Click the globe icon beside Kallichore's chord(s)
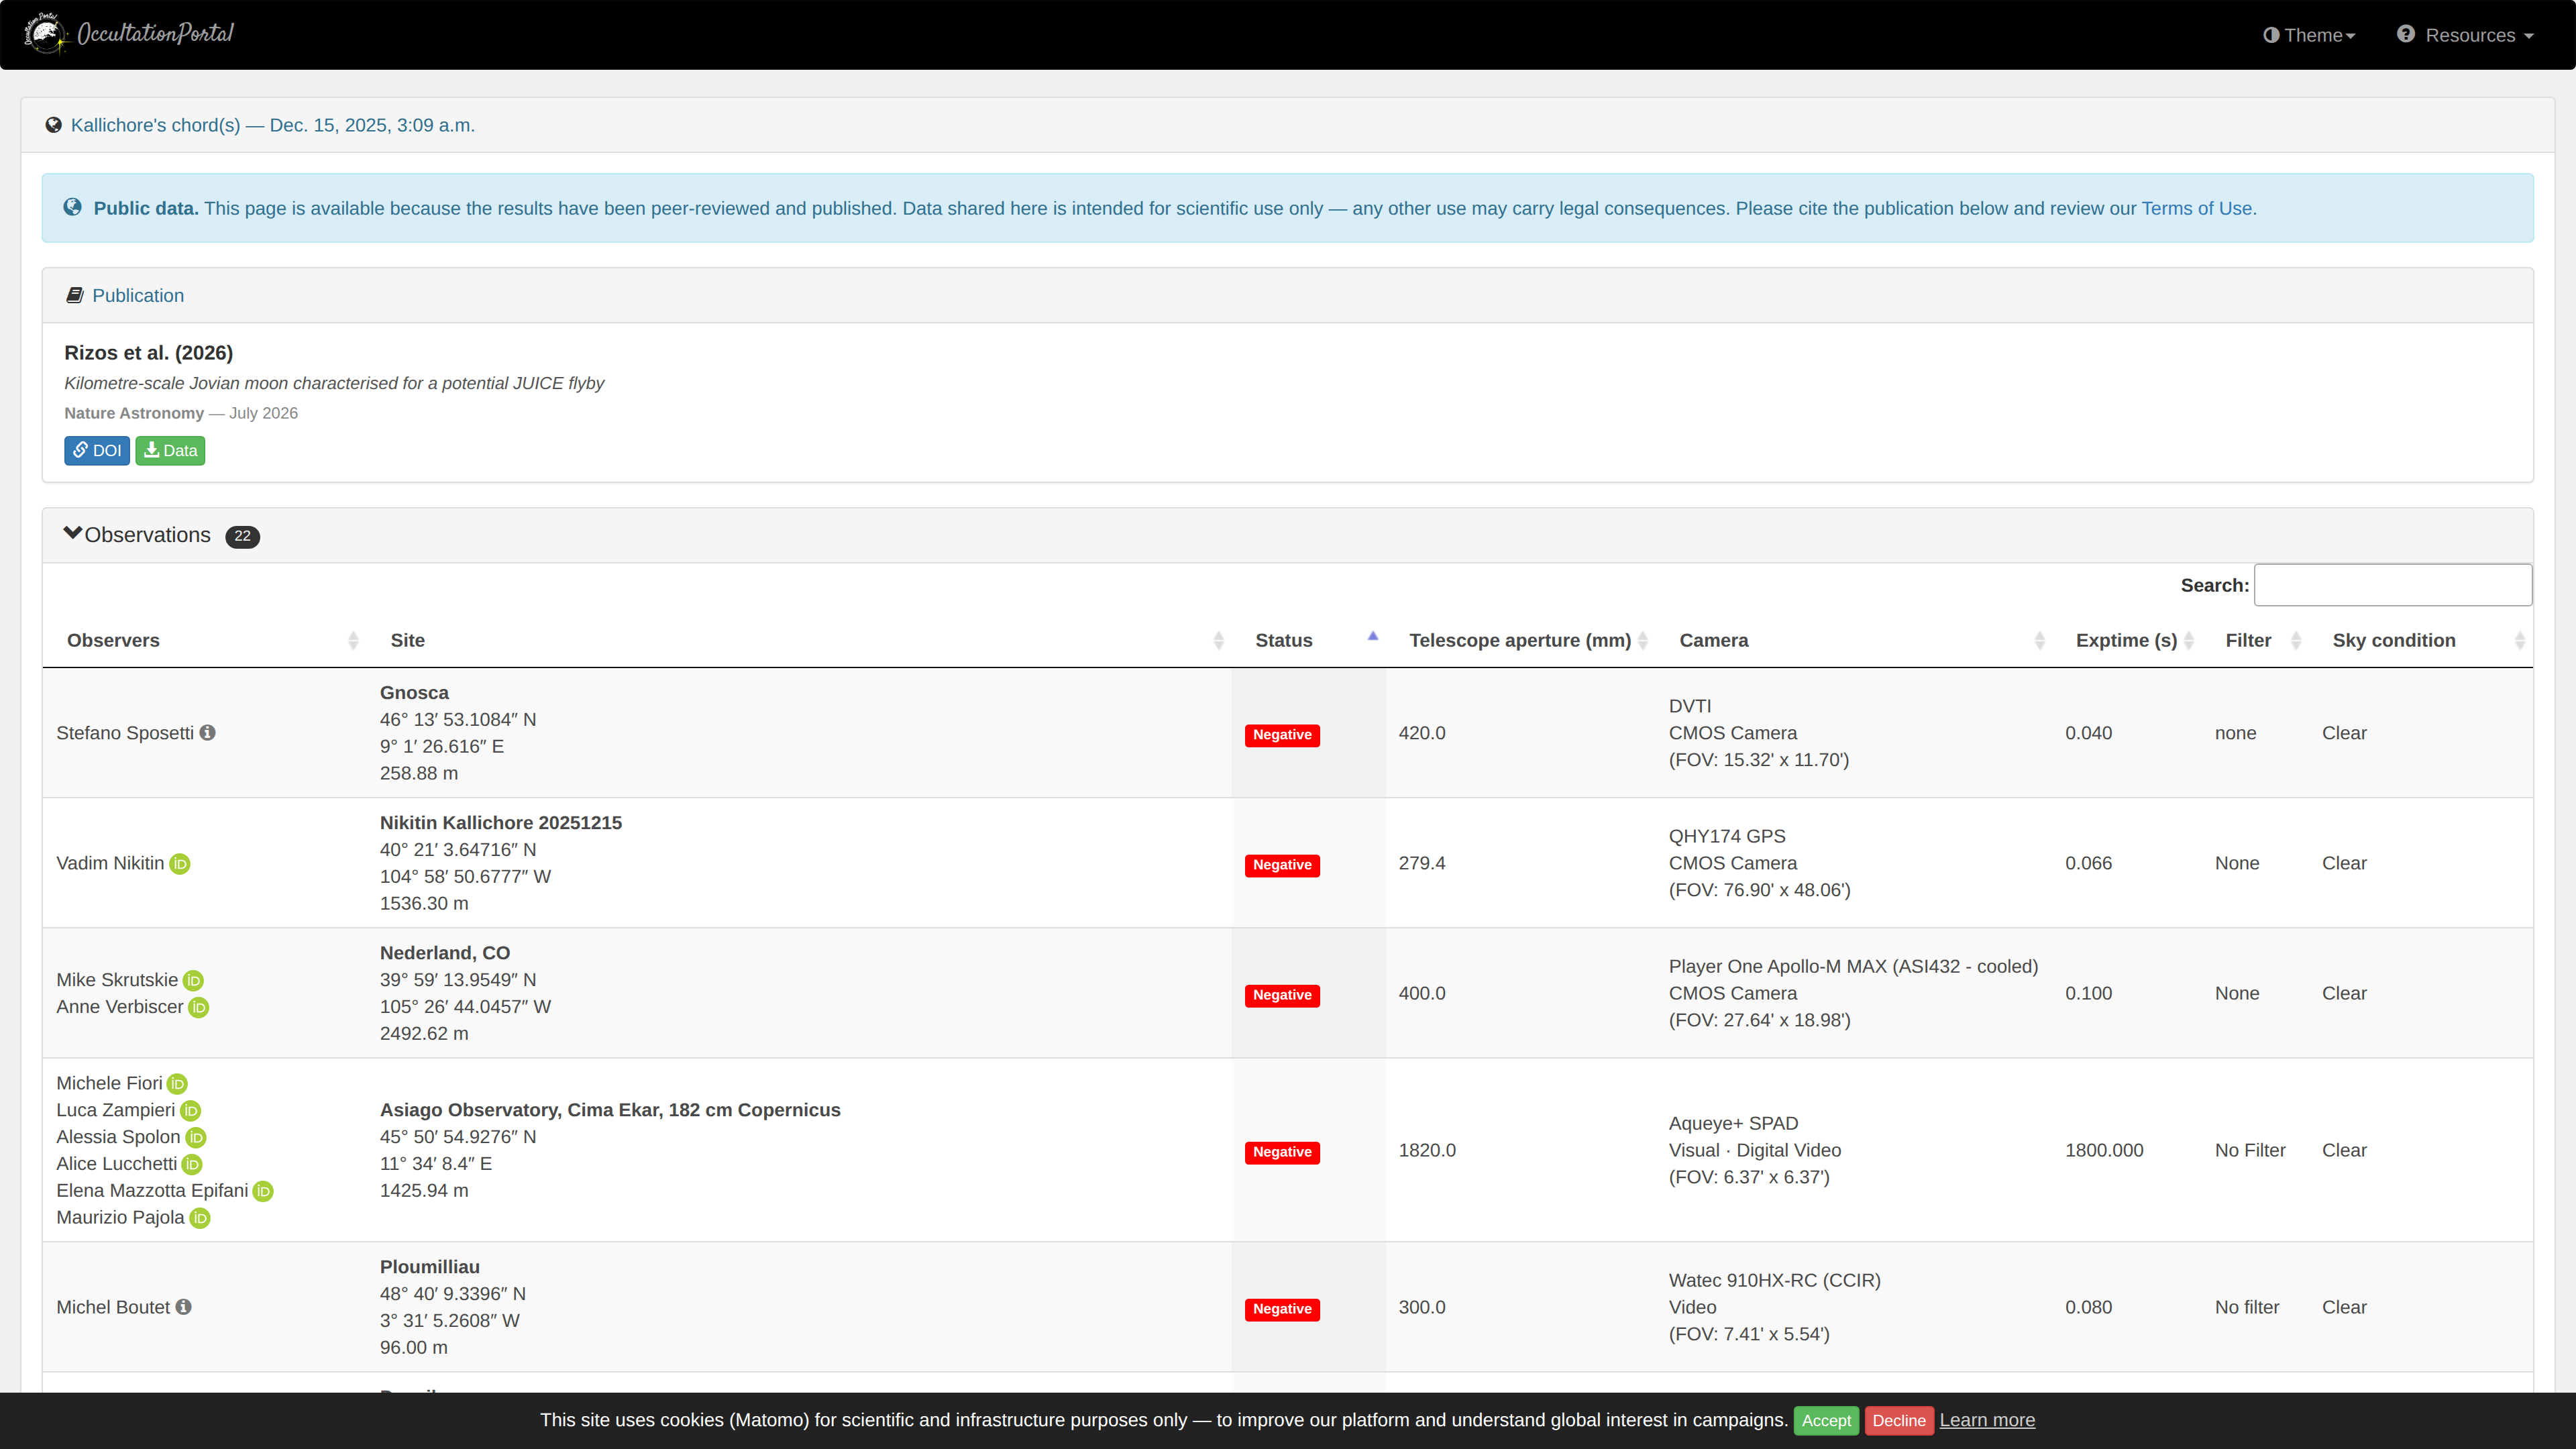The width and height of the screenshot is (2576, 1449). coord(54,125)
